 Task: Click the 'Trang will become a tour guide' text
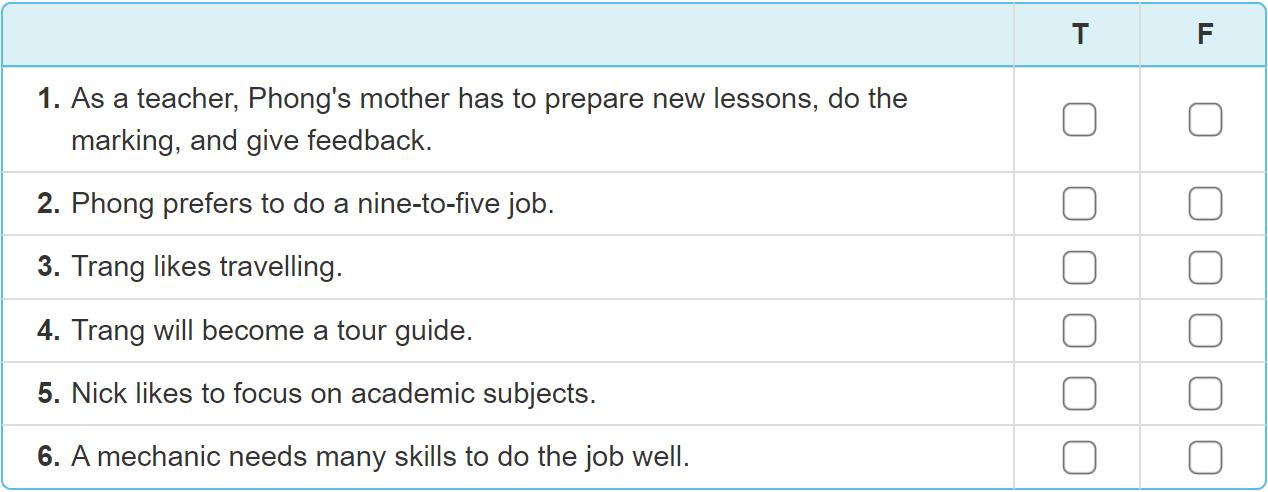coord(271,331)
